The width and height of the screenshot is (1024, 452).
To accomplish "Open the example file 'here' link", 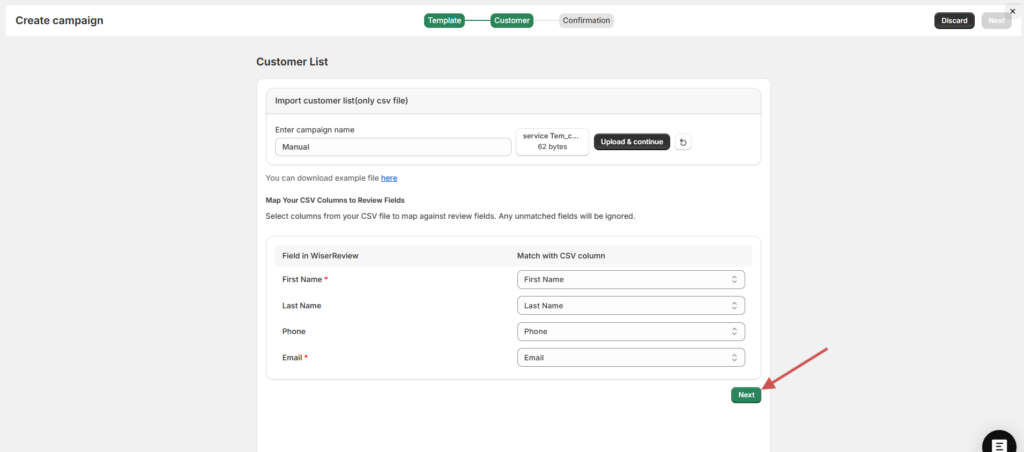I will [x=389, y=178].
